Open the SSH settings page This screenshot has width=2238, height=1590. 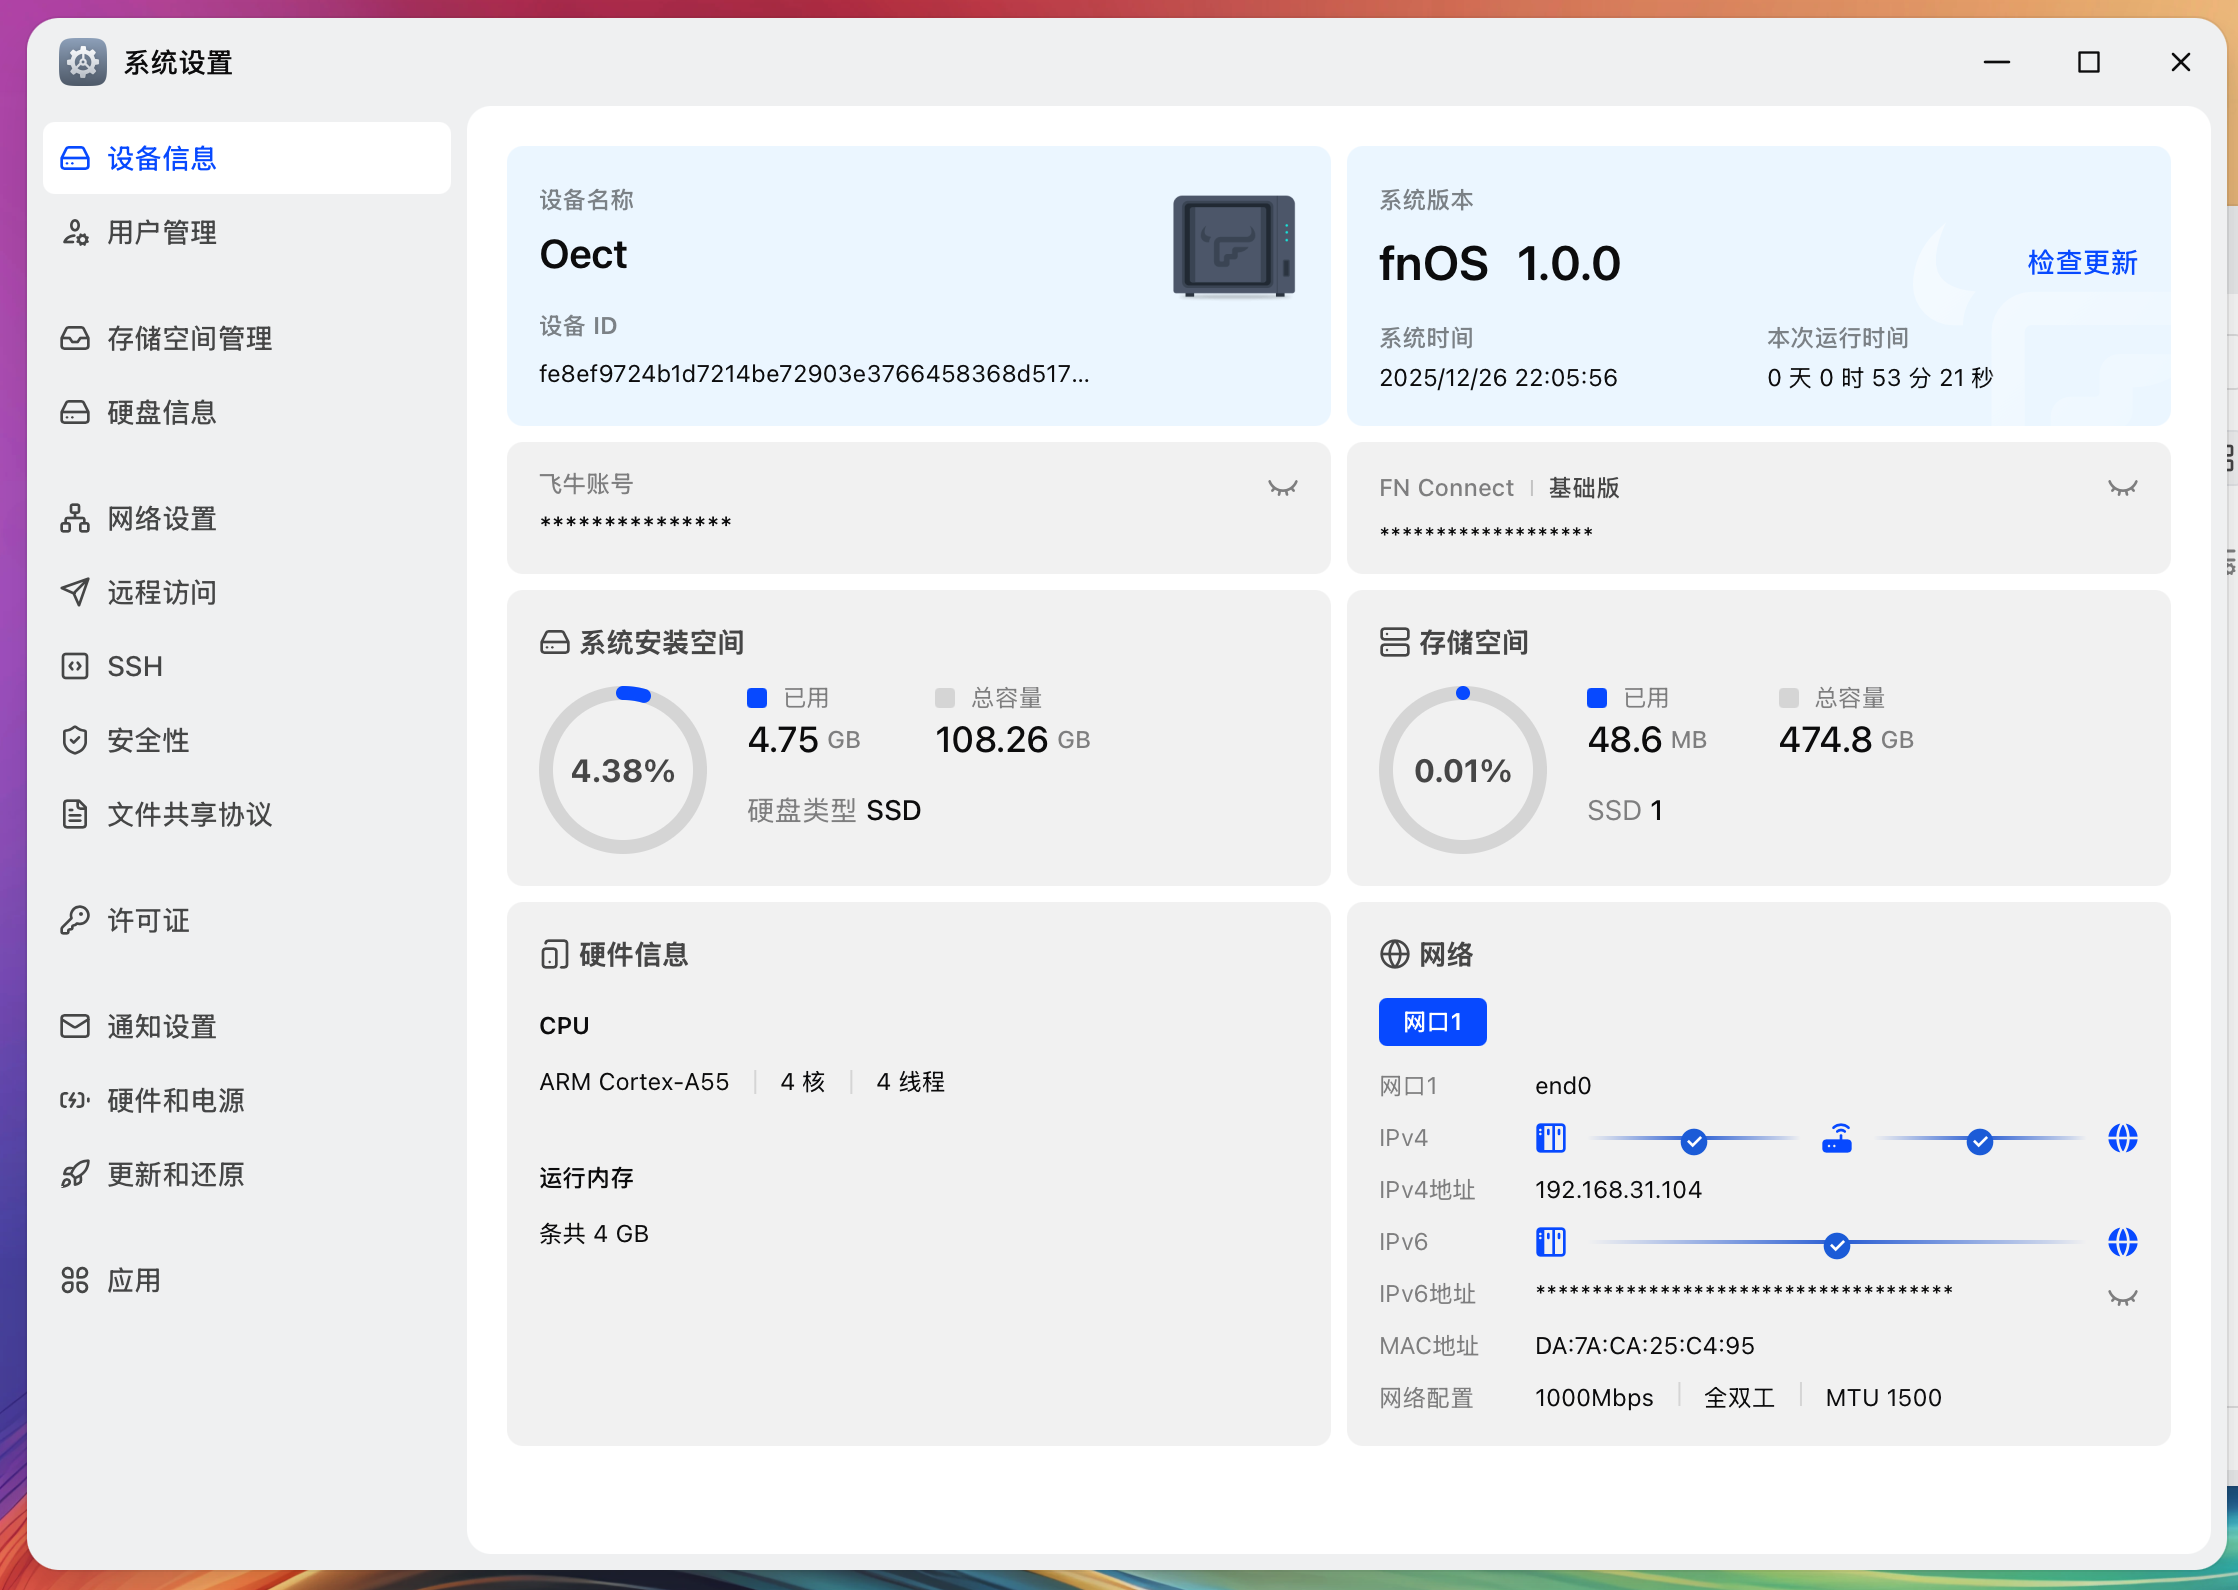coord(134,666)
